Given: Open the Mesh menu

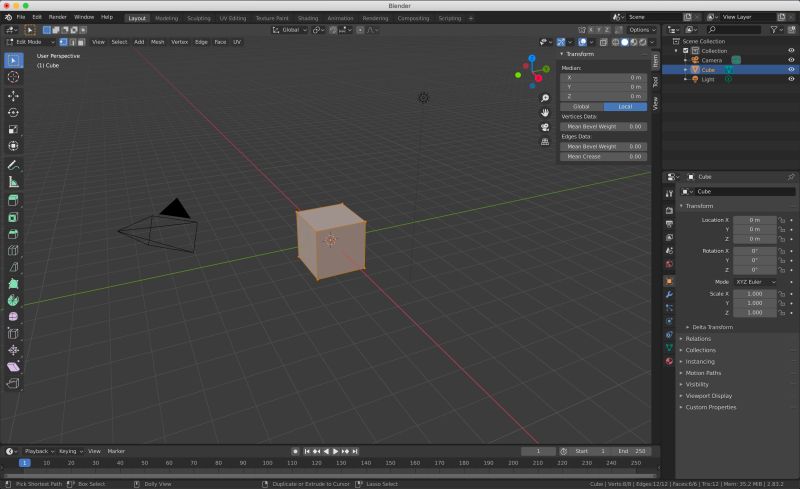Looking at the screenshot, I should tap(157, 42).
